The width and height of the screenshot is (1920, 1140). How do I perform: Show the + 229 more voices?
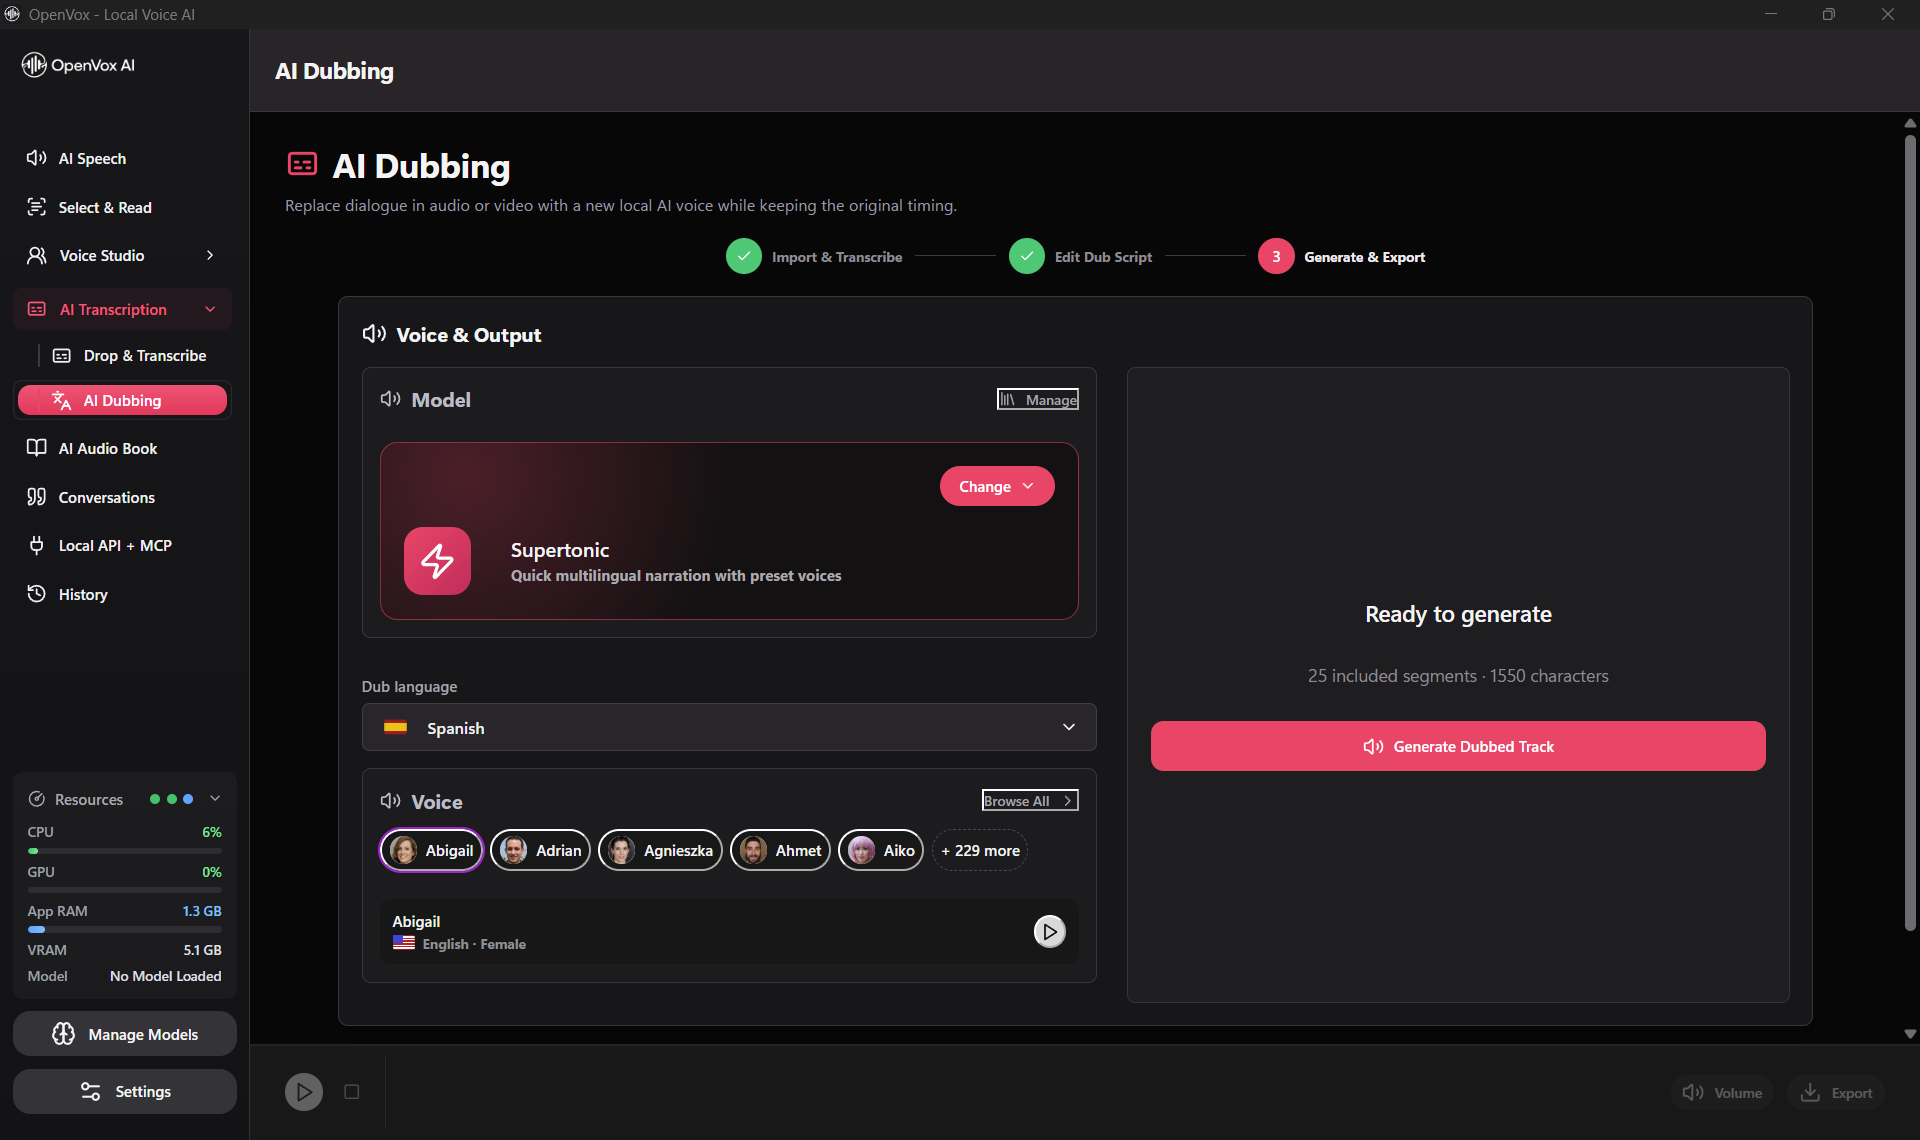tap(980, 851)
